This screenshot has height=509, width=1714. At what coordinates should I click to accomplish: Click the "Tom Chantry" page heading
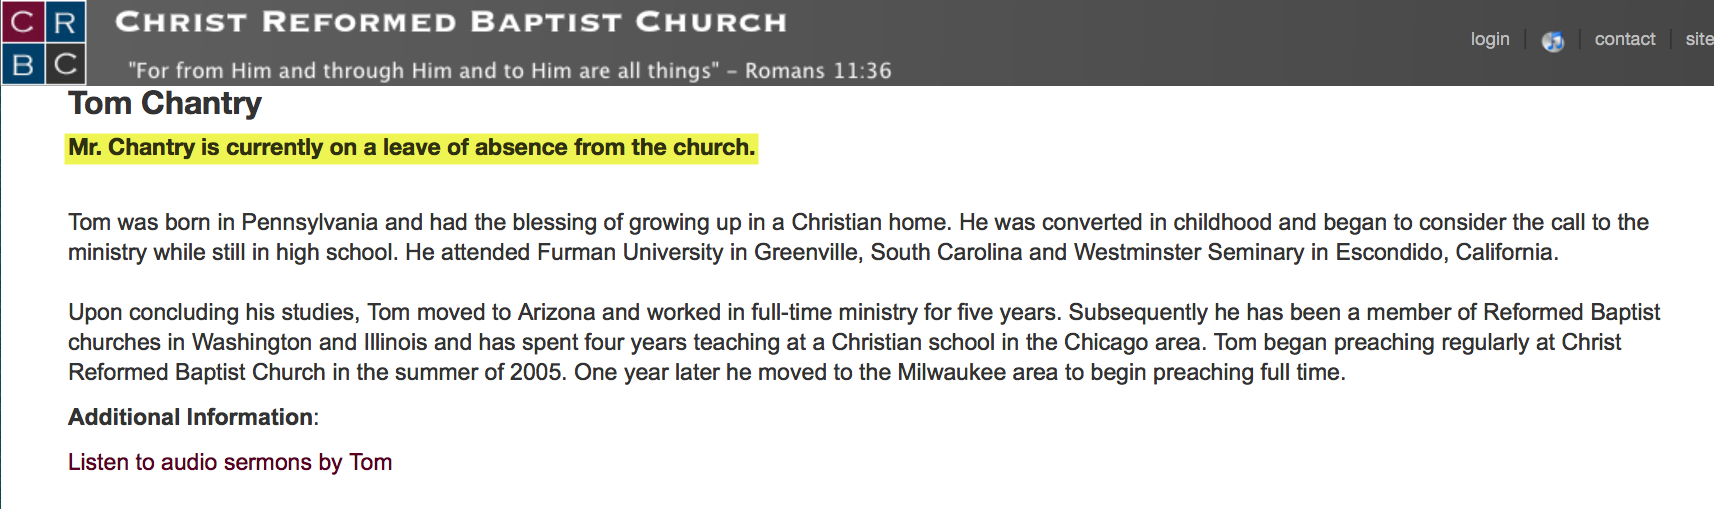click(165, 103)
